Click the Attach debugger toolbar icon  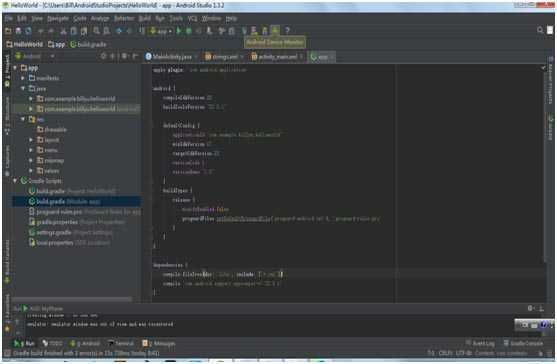(x=210, y=31)
